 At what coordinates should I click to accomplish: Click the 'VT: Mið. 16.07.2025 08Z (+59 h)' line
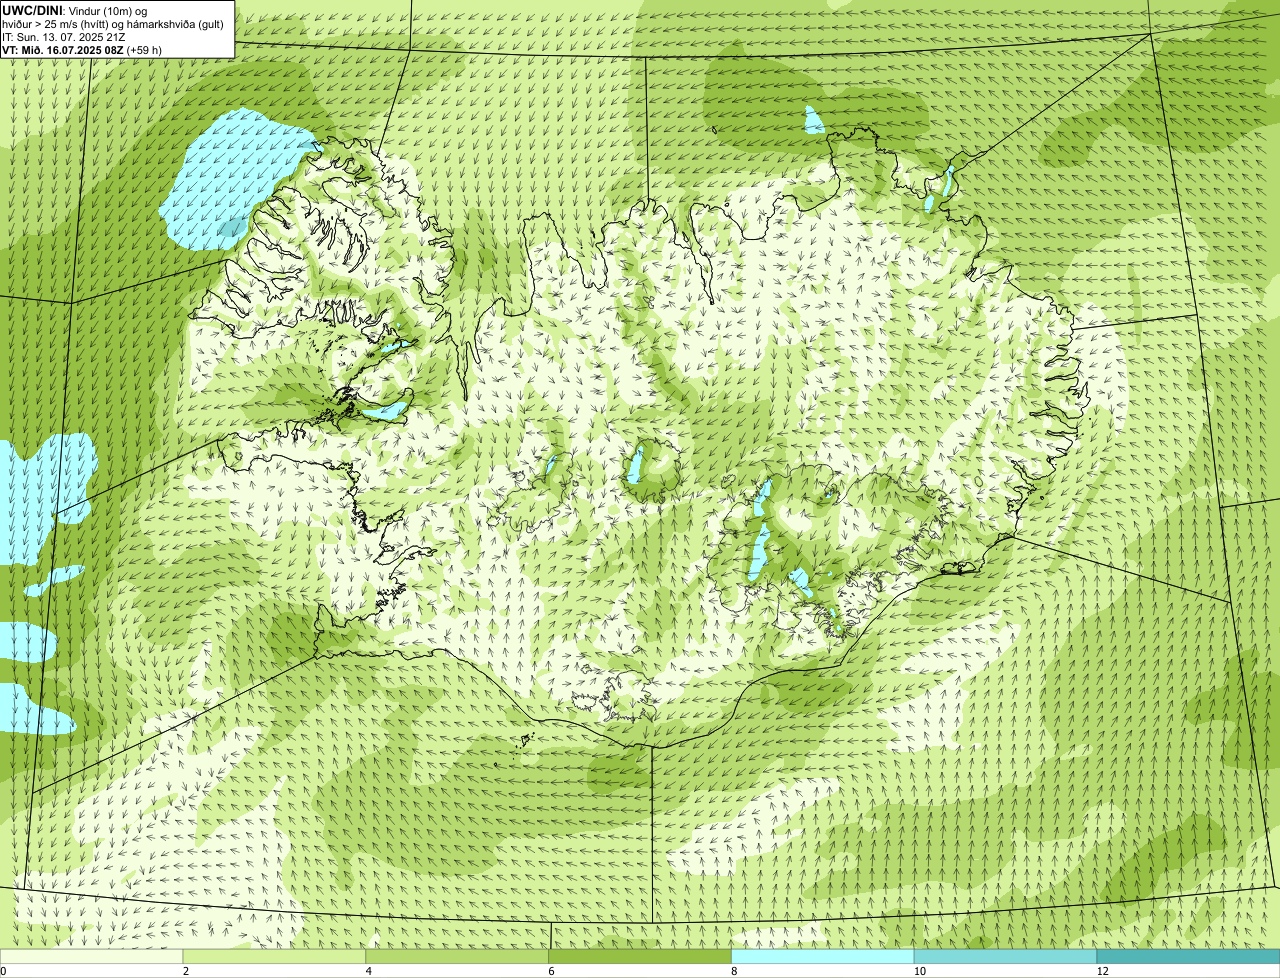click(82, 50)
